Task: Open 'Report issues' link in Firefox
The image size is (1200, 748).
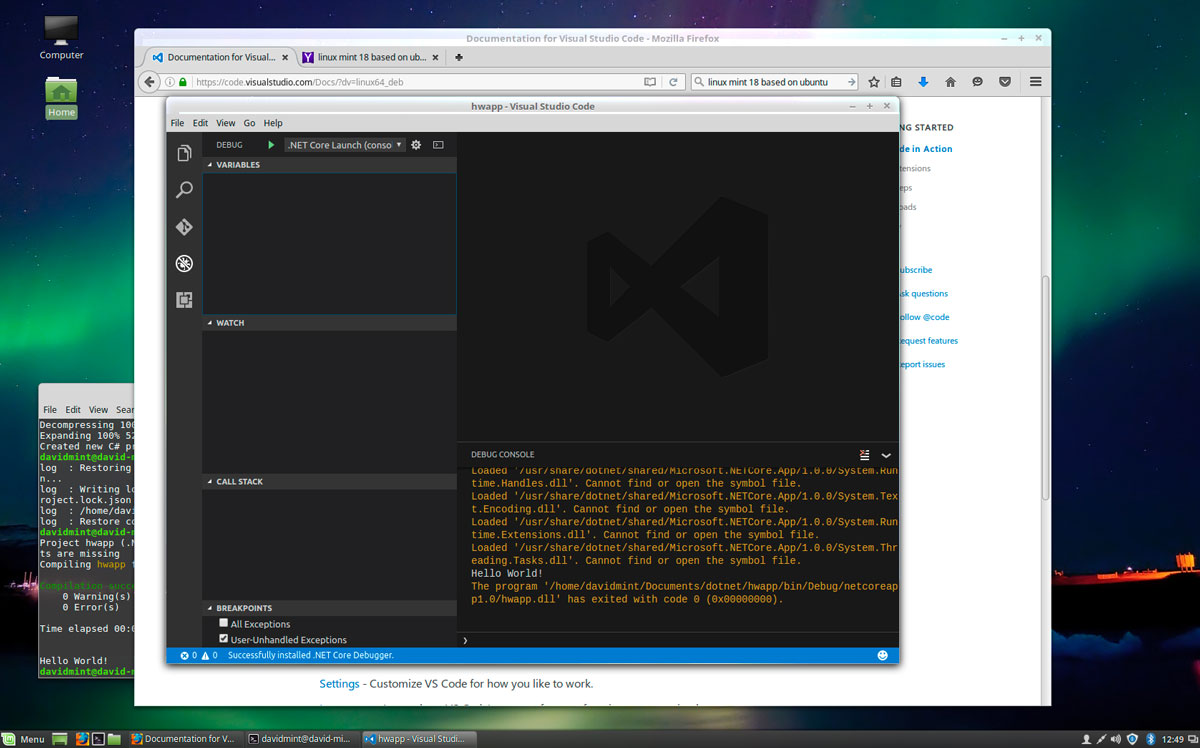Action: 923,365
